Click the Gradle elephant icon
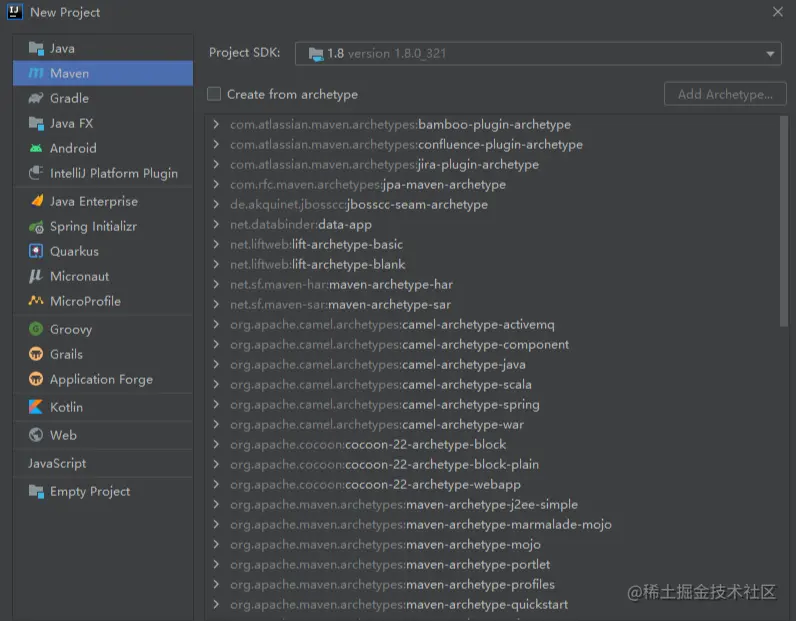796x621 pixels. pos(36,98)
